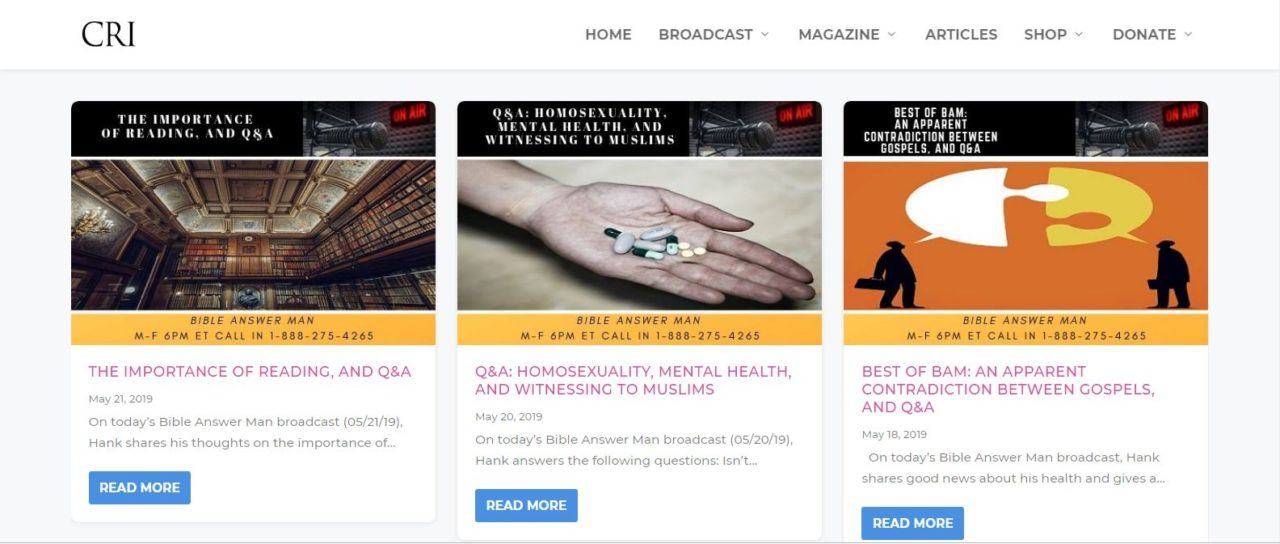Viewport: 1280px width, 544px height.
Task: Open the library image thumbnail
Action: 253,235
